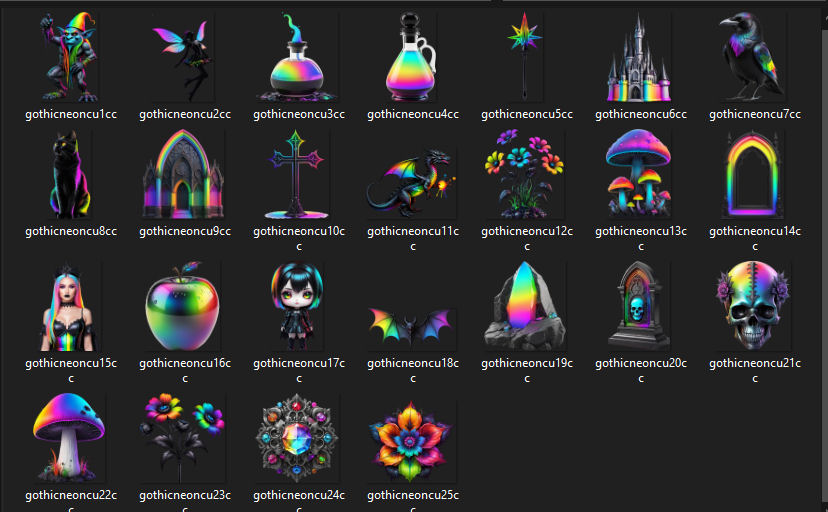Click the file name gothicneoncu21cc

point(755,370)
